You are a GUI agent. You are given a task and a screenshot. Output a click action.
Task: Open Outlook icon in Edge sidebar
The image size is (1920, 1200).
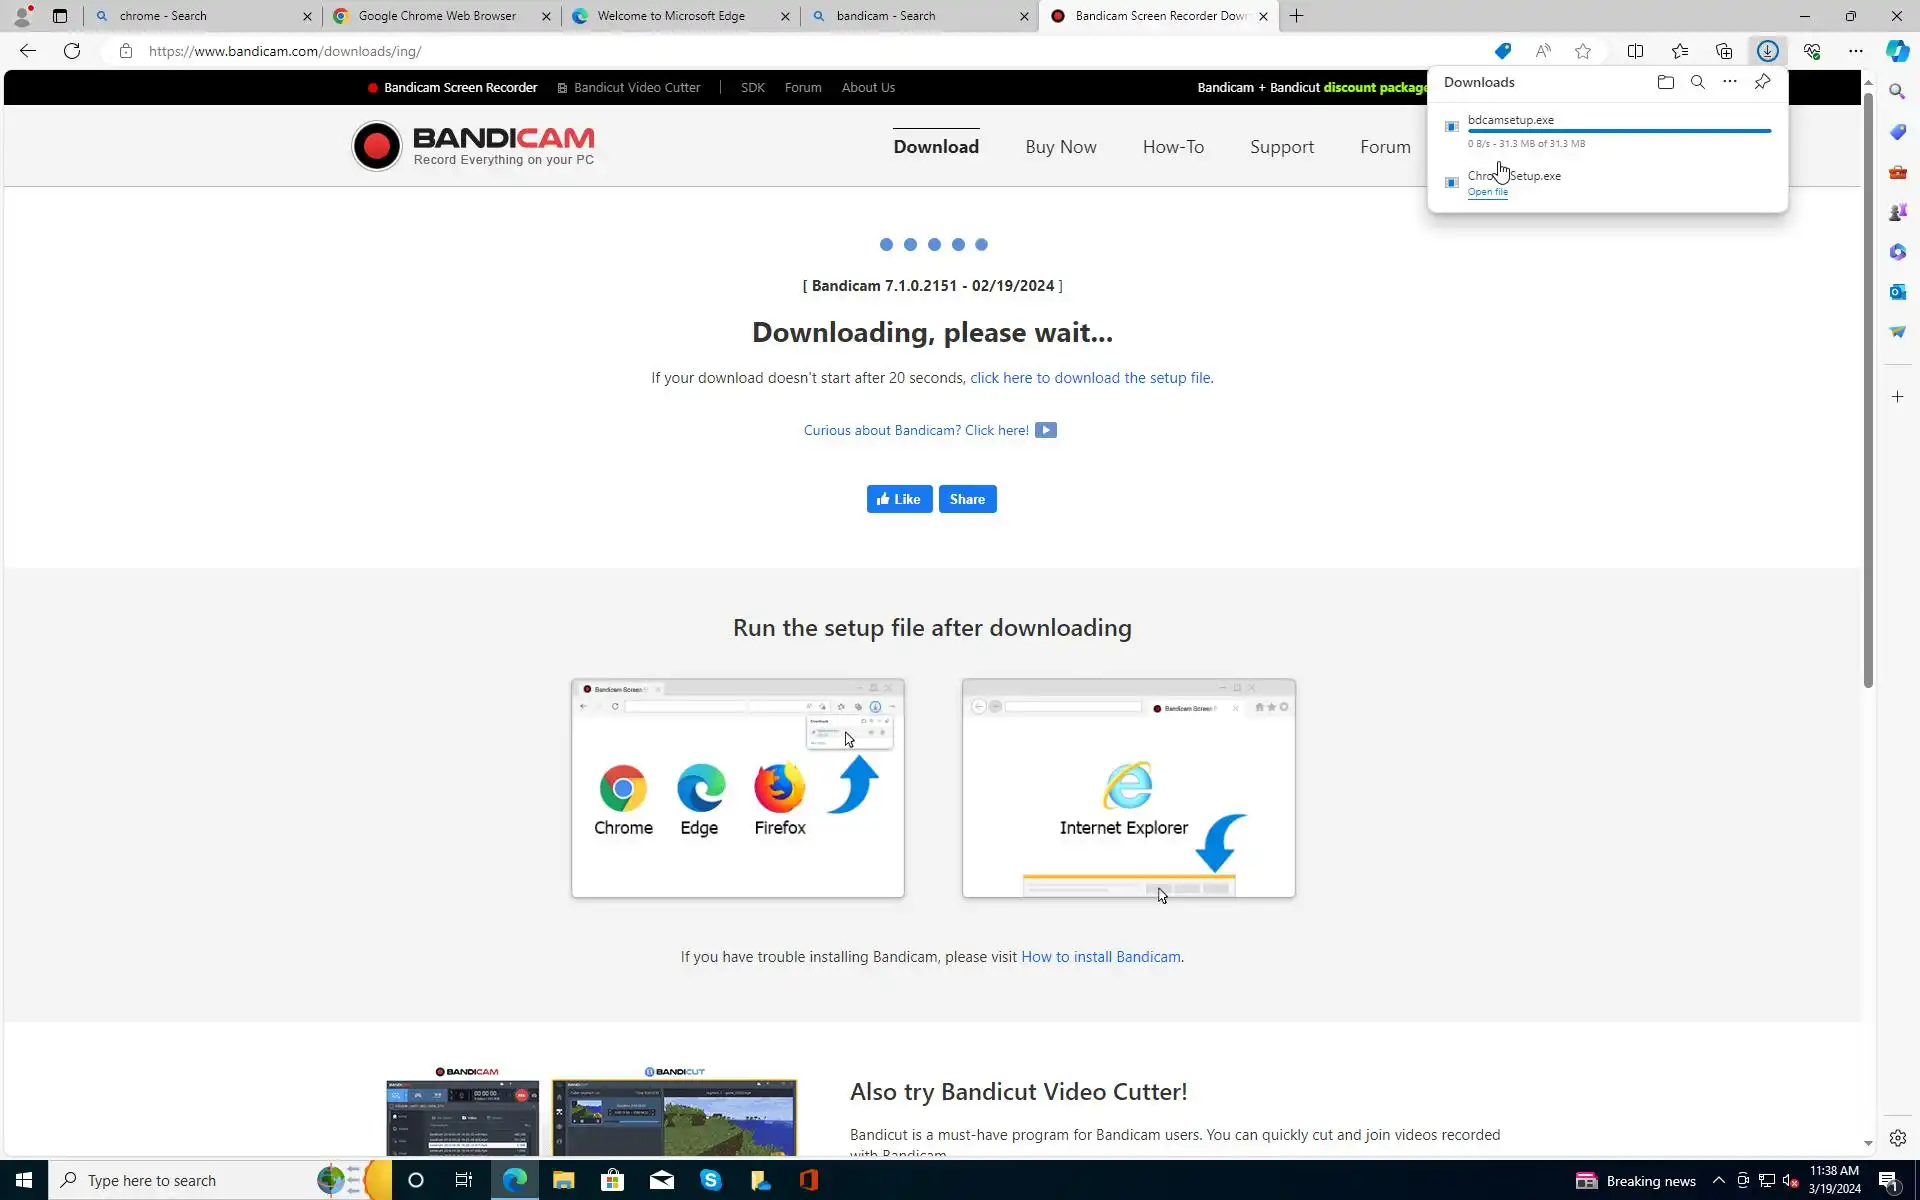1897,292
